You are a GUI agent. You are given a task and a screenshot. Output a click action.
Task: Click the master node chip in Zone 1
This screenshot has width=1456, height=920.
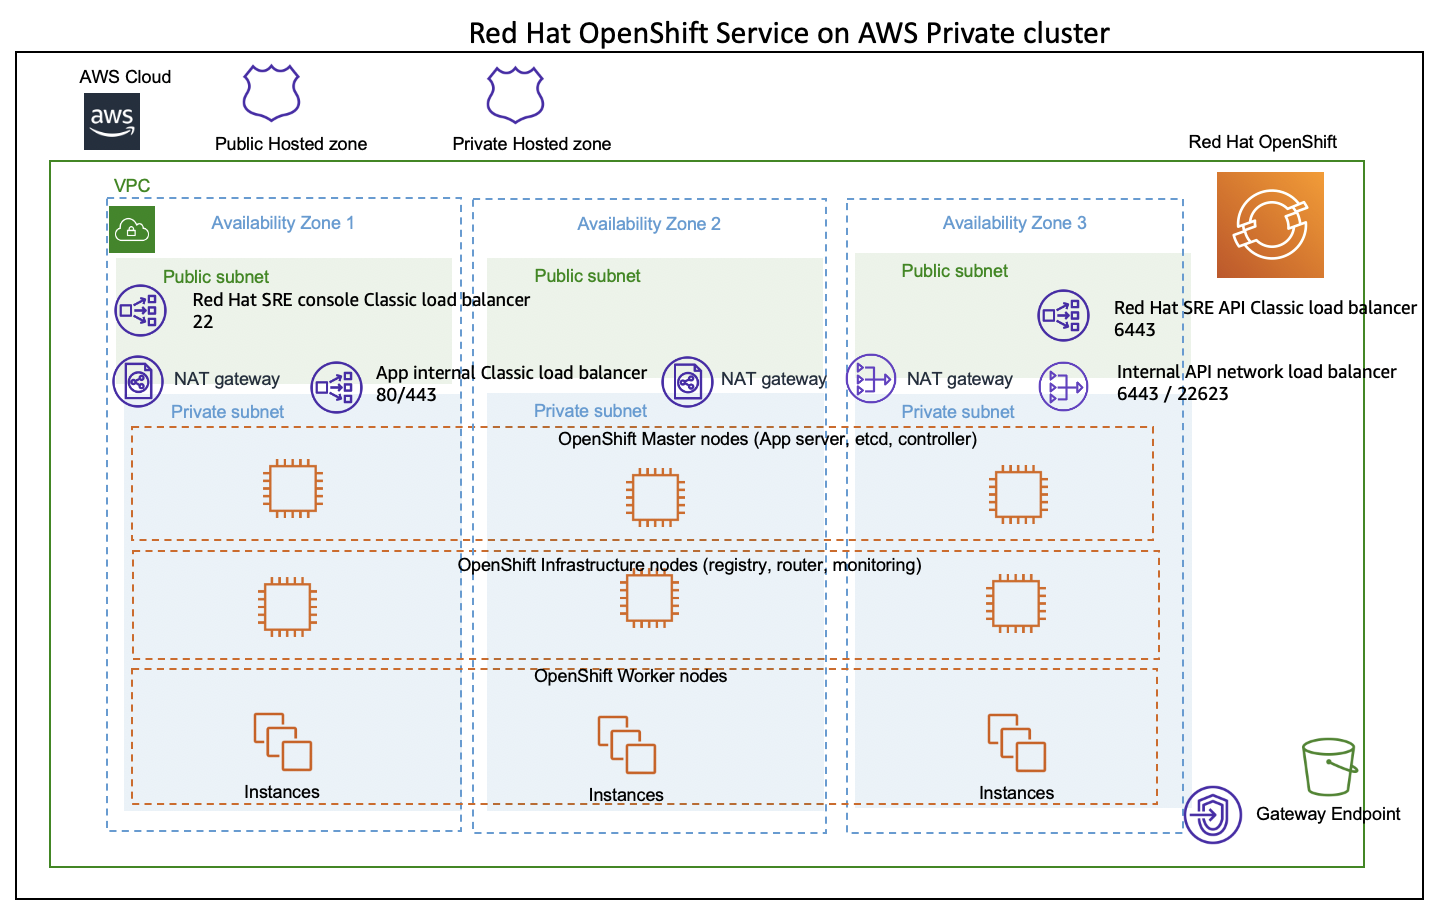click(x=293, y=489)
